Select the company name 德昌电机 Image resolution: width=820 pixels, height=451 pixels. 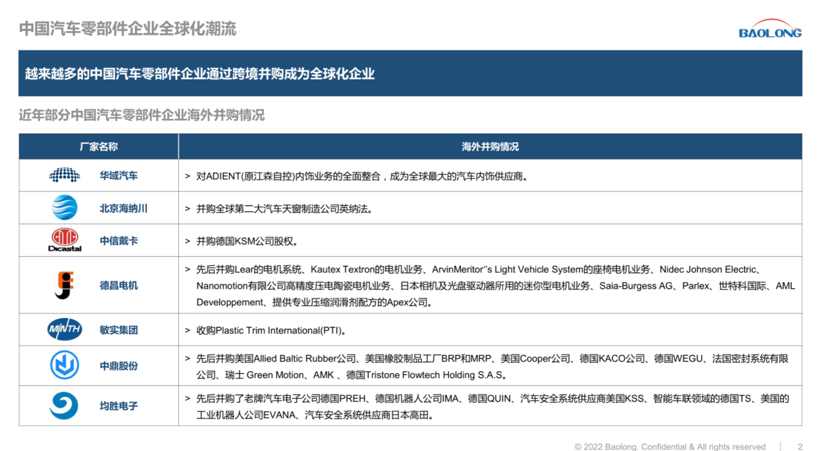(119, 285)
